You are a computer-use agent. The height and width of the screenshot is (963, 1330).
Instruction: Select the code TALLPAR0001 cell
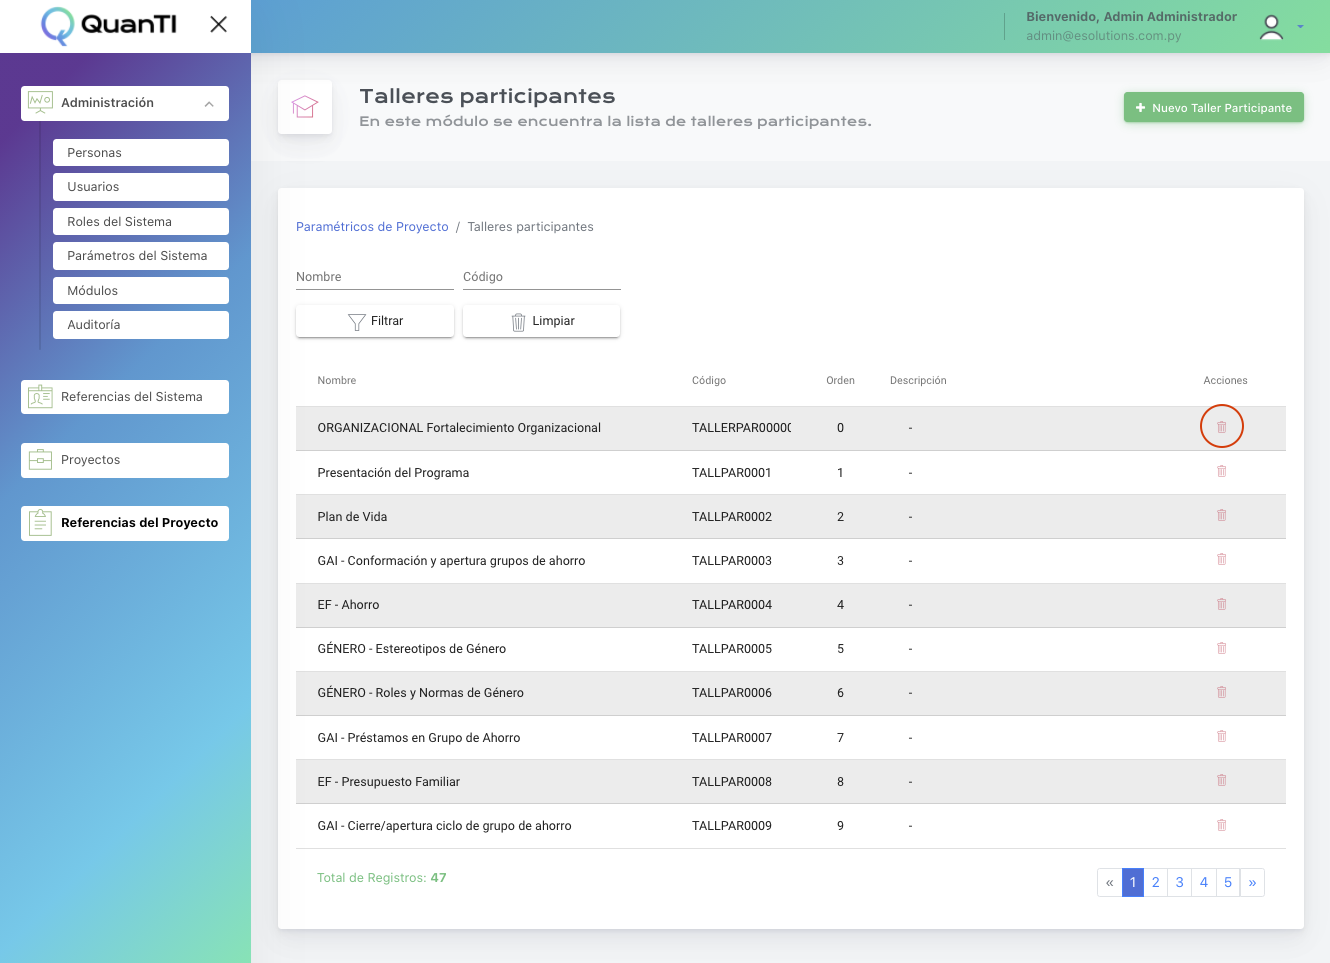(x=732, y=473)
